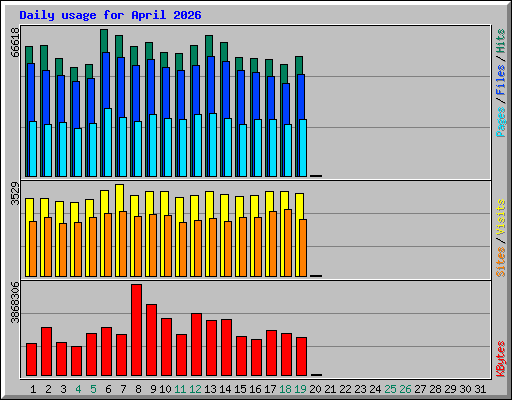Click the cyan "Pages" legend label
The height and width of the screenshot is (400, 512).
[x=500, y=122]
